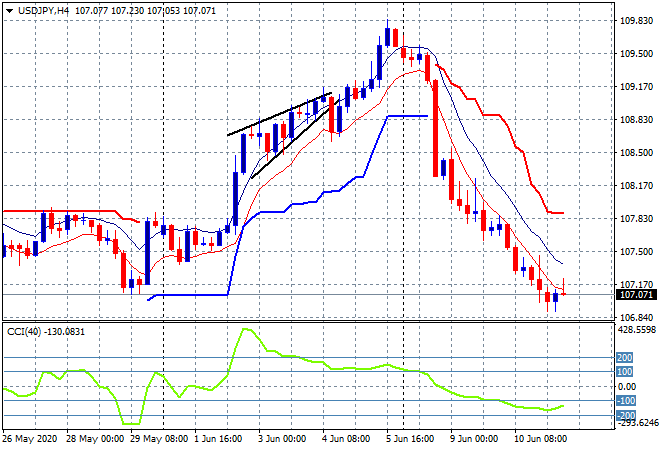Click the CCI level 200 marker

625,358
